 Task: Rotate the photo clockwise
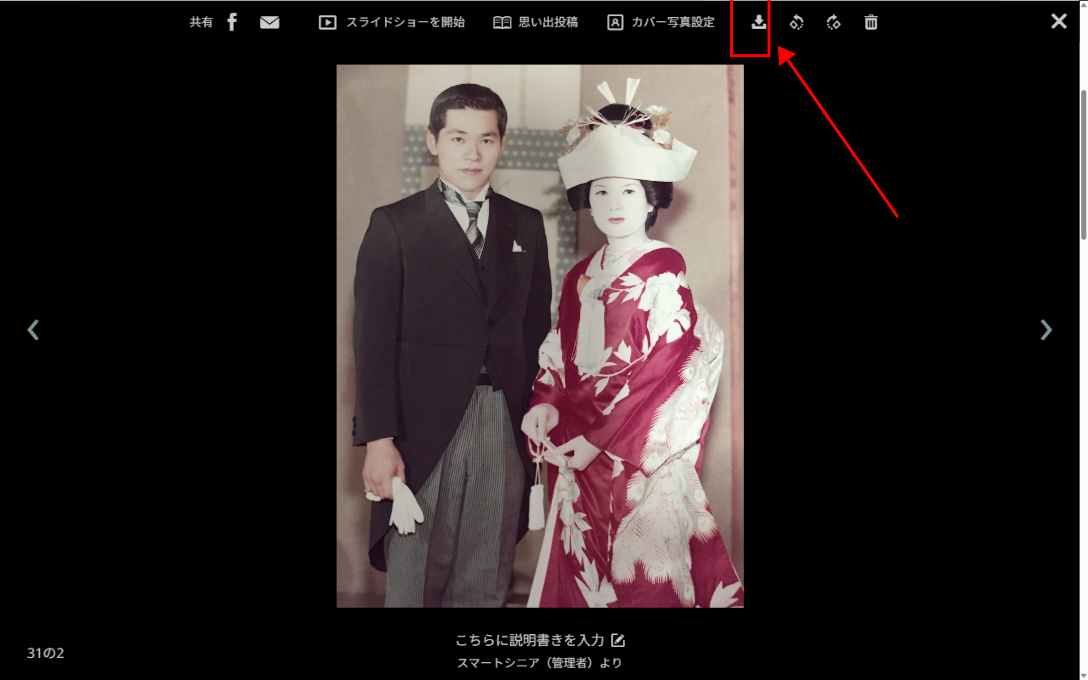[x=834, y=22]
